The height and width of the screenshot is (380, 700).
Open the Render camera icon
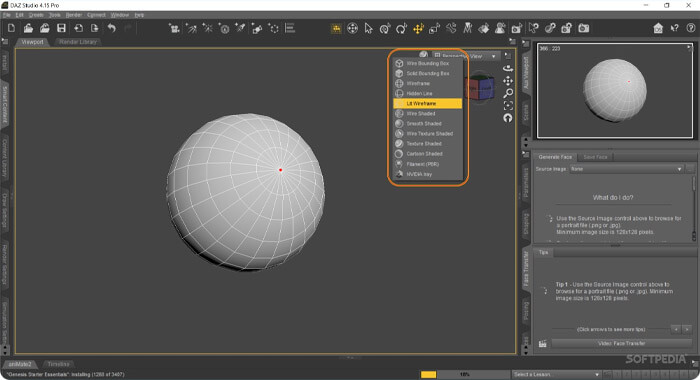[583, 29]
